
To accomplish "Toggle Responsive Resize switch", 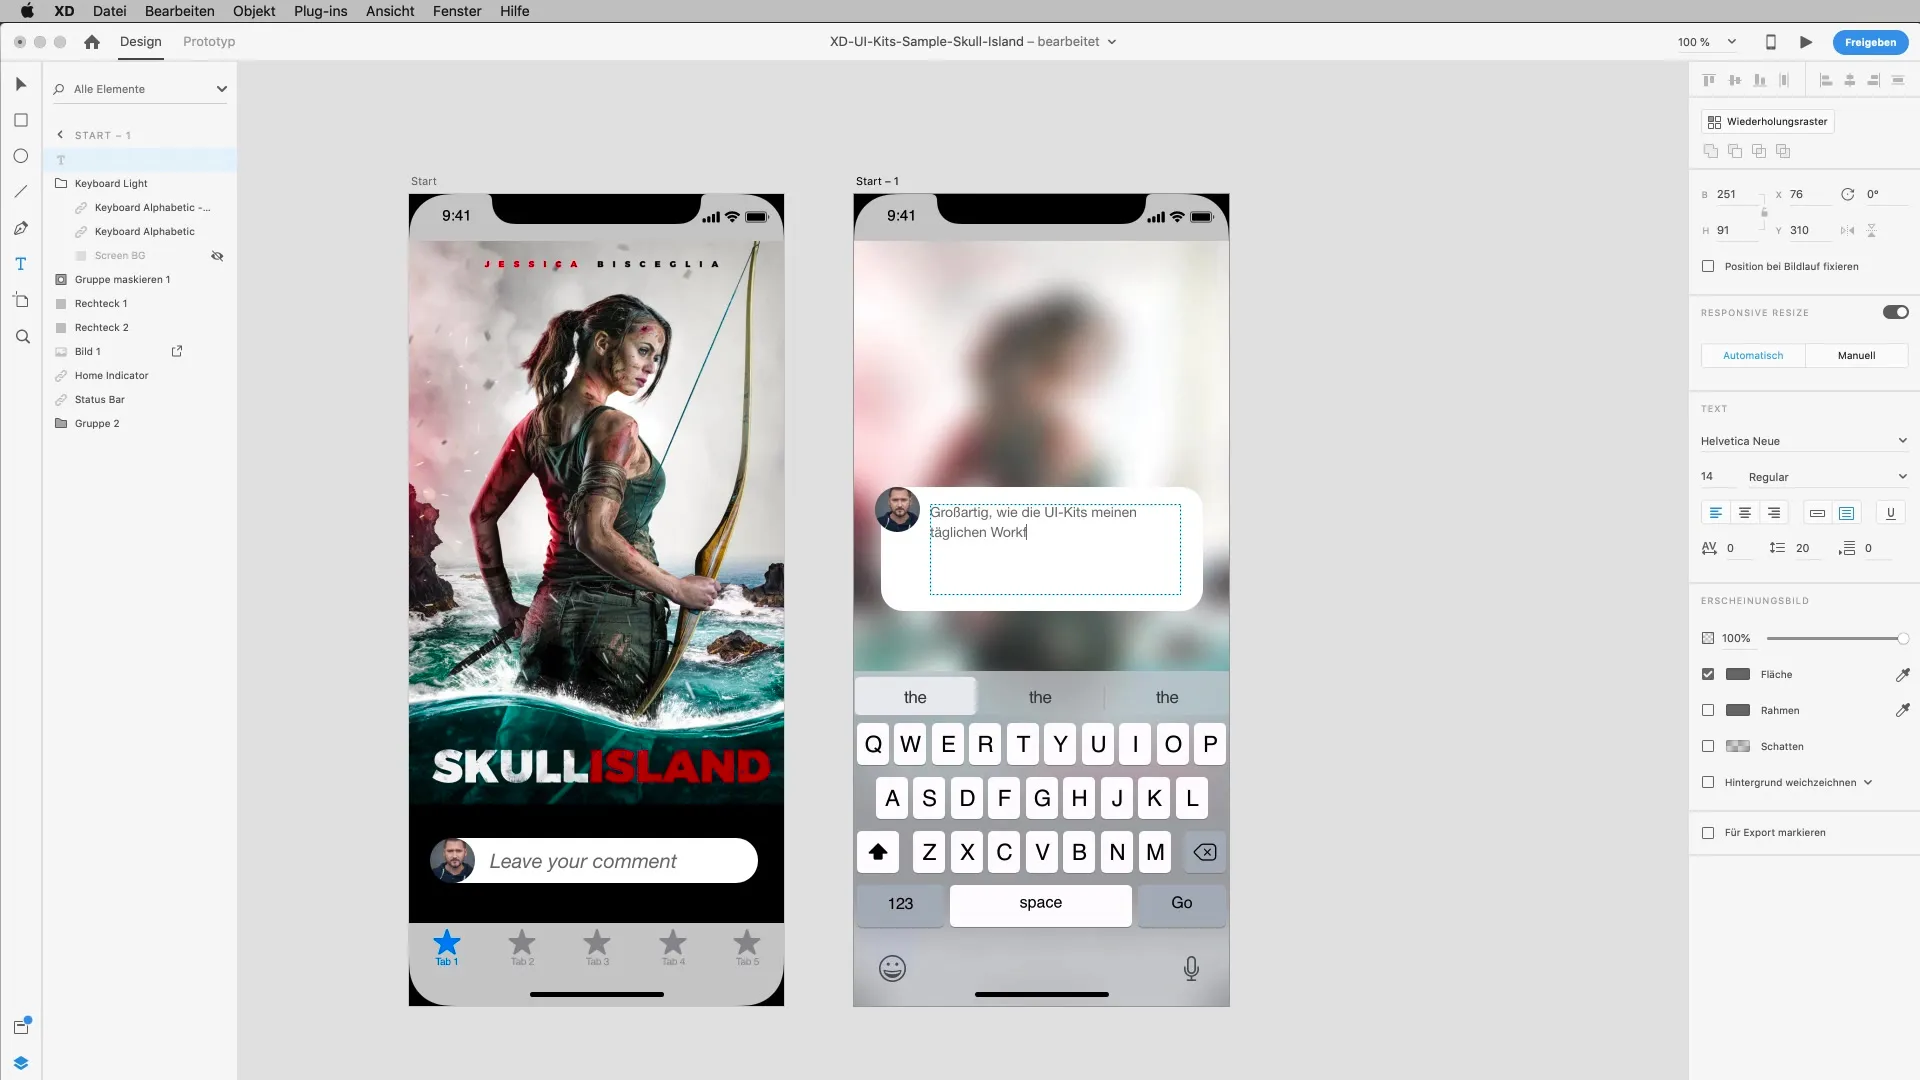I will pyautogui.click(x=1896, y=312).
